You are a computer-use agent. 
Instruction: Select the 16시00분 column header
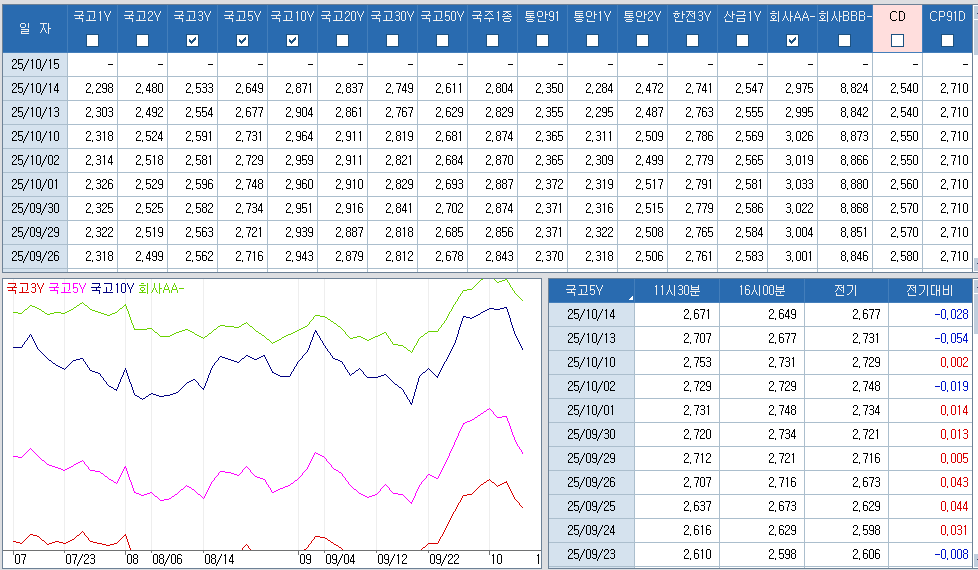[762, 291]
